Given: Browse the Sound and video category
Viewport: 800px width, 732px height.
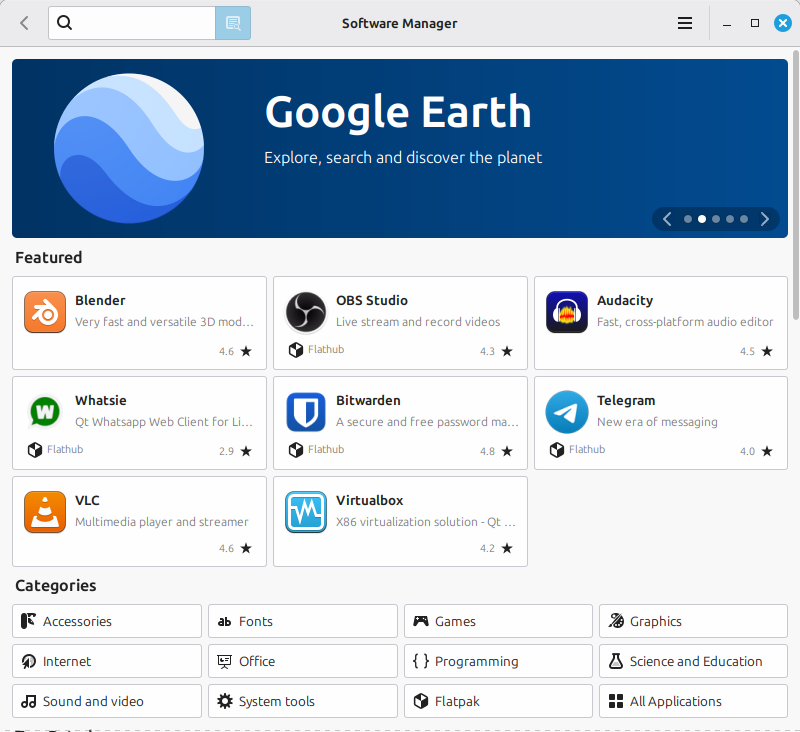Looking at the screenshot, I should 107,701.
